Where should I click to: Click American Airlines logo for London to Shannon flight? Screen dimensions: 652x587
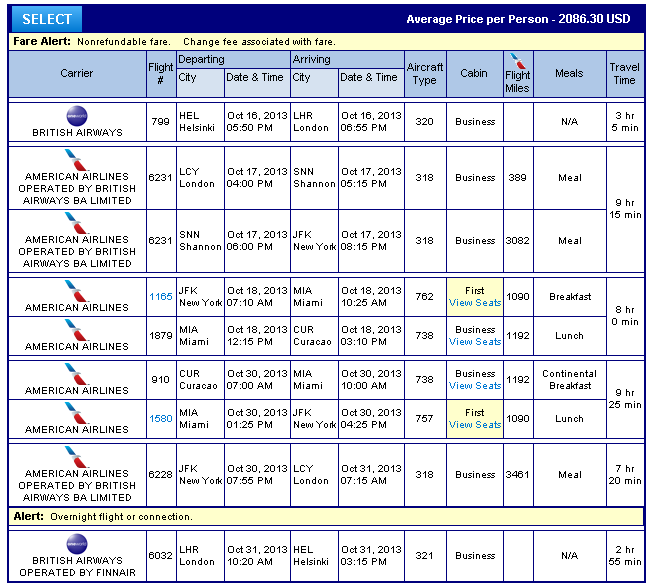[x=77, y=160]
